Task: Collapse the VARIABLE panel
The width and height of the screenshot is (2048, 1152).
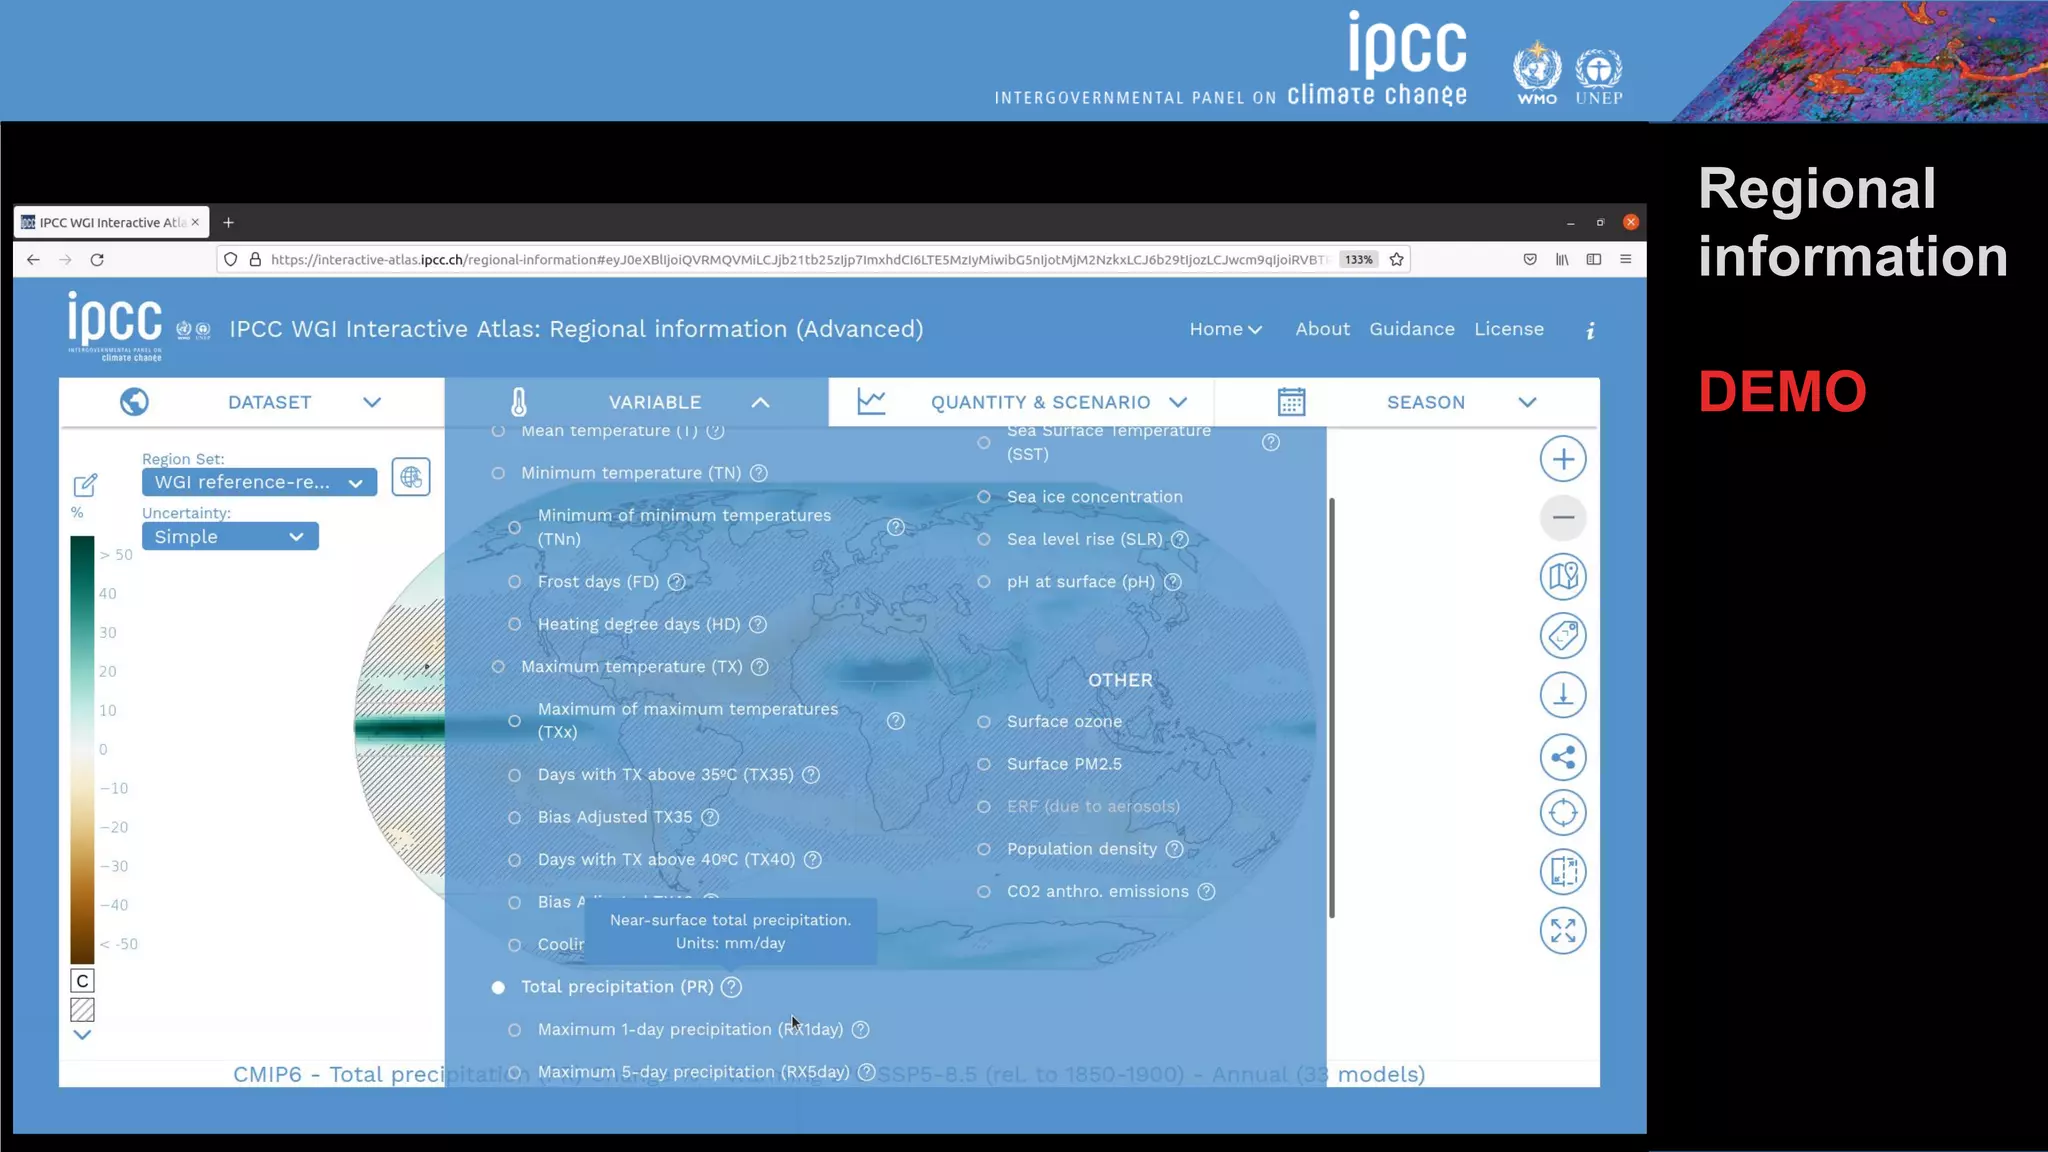Action: tap(637, 402)
